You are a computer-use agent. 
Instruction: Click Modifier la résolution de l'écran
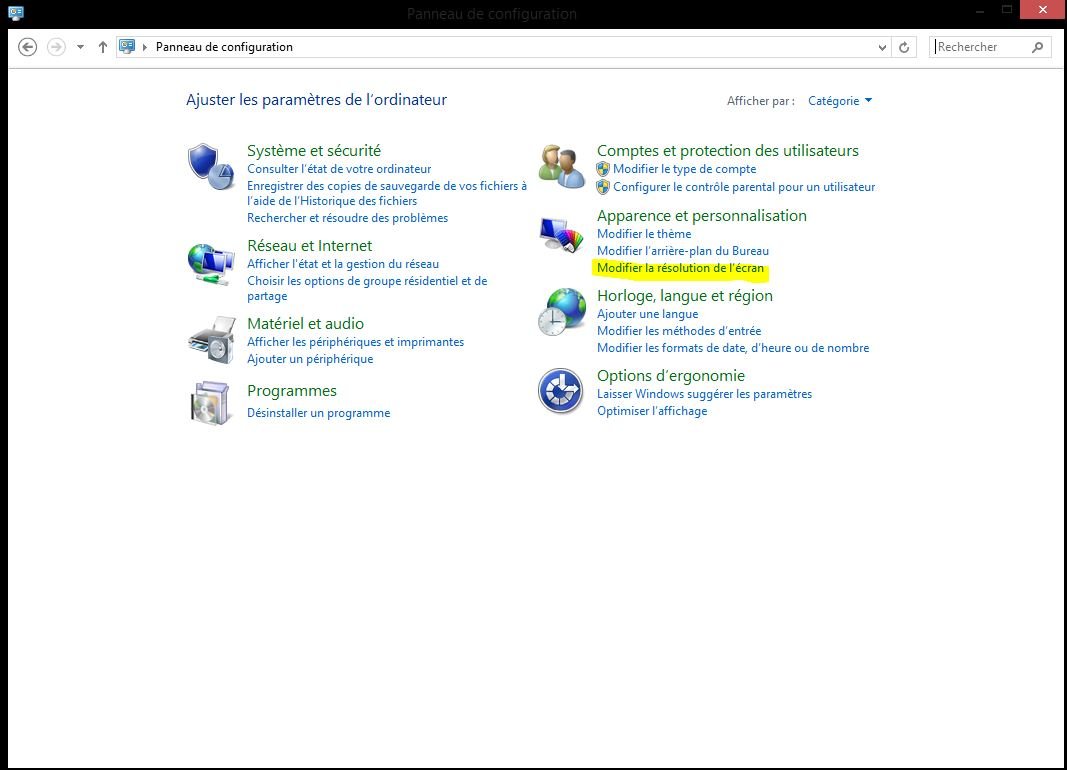[680, 268]
